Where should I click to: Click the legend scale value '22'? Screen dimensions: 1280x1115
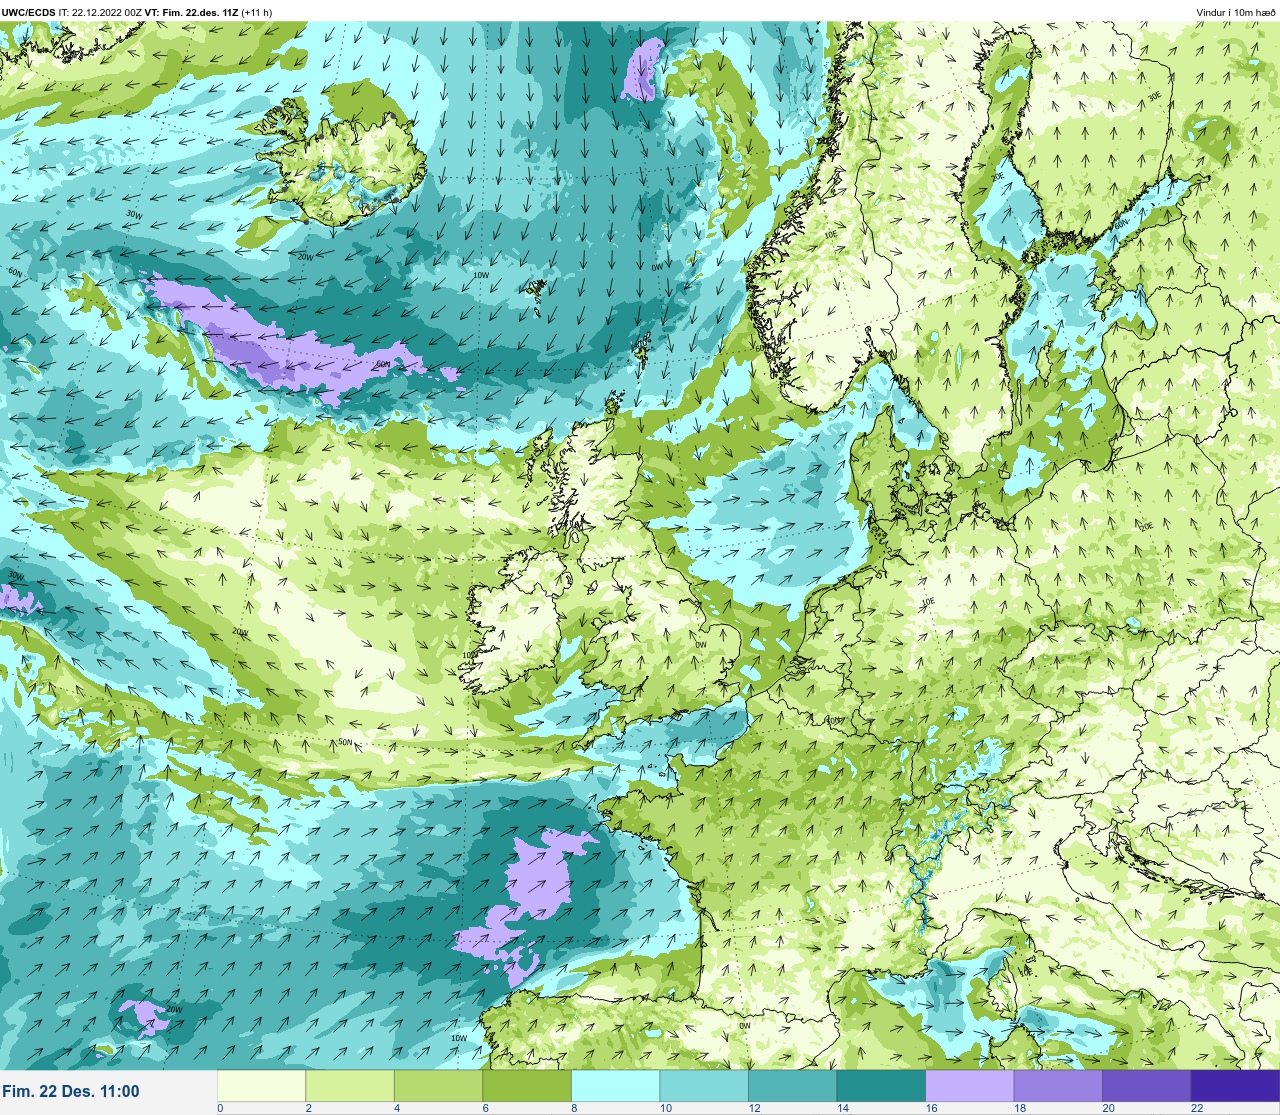click(1196, 1108)
